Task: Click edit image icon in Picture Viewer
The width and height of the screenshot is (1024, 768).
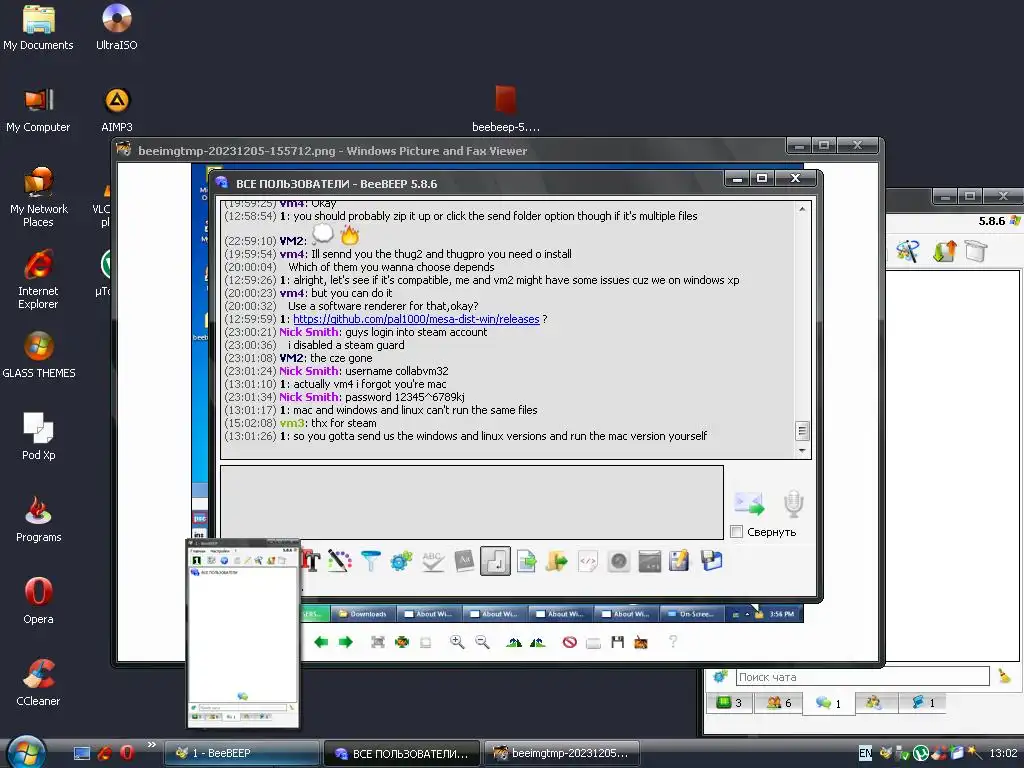Action: pos(641,643)
